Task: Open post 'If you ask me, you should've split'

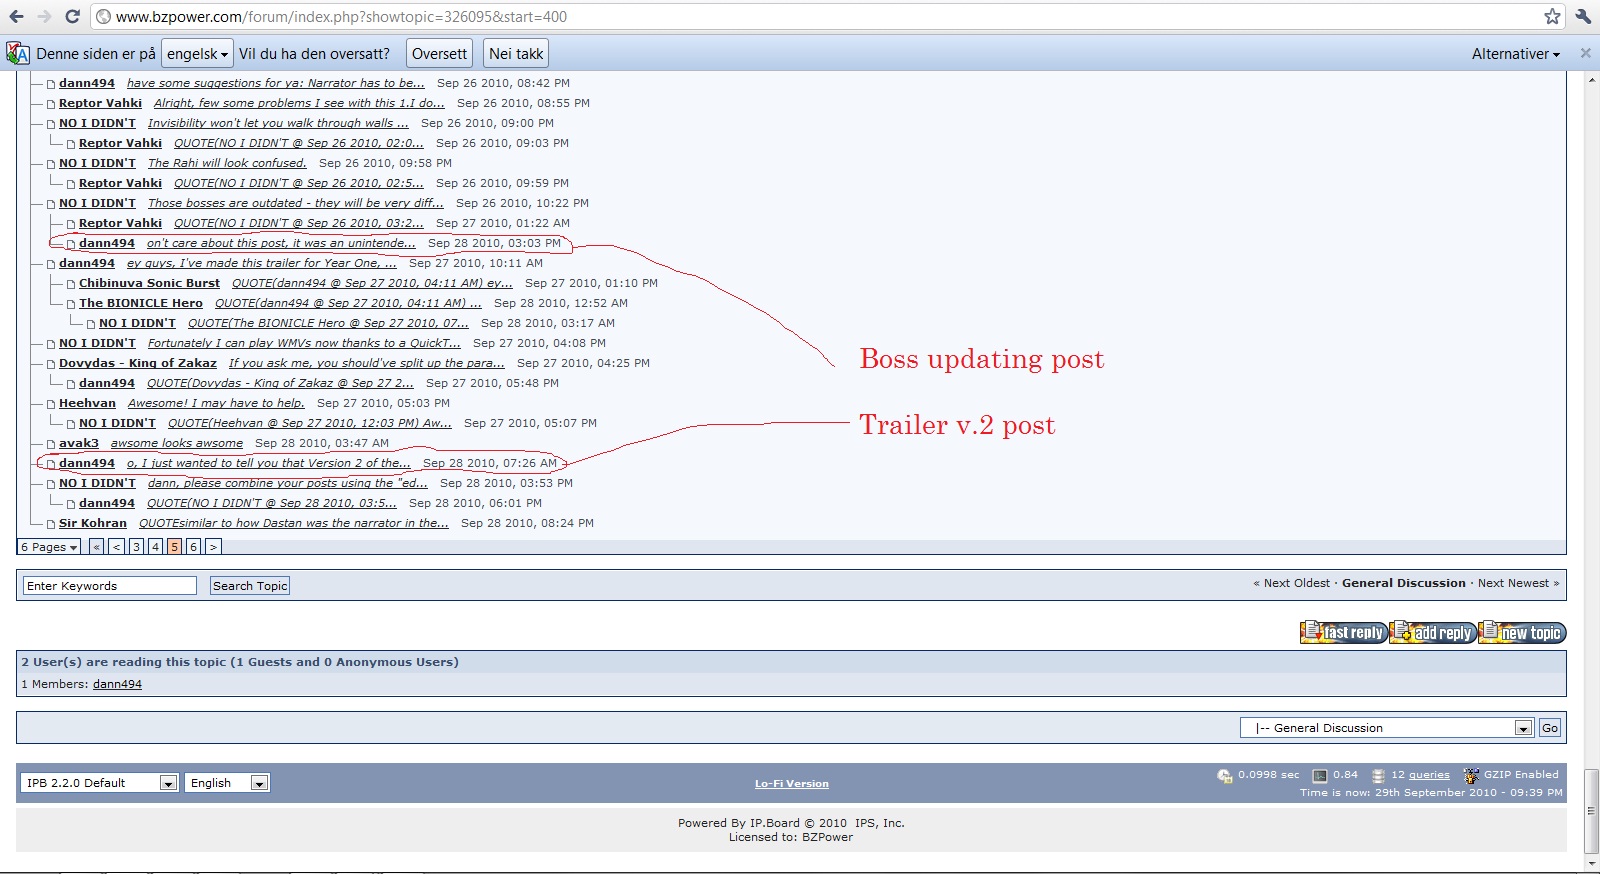Action: (367, 364)
